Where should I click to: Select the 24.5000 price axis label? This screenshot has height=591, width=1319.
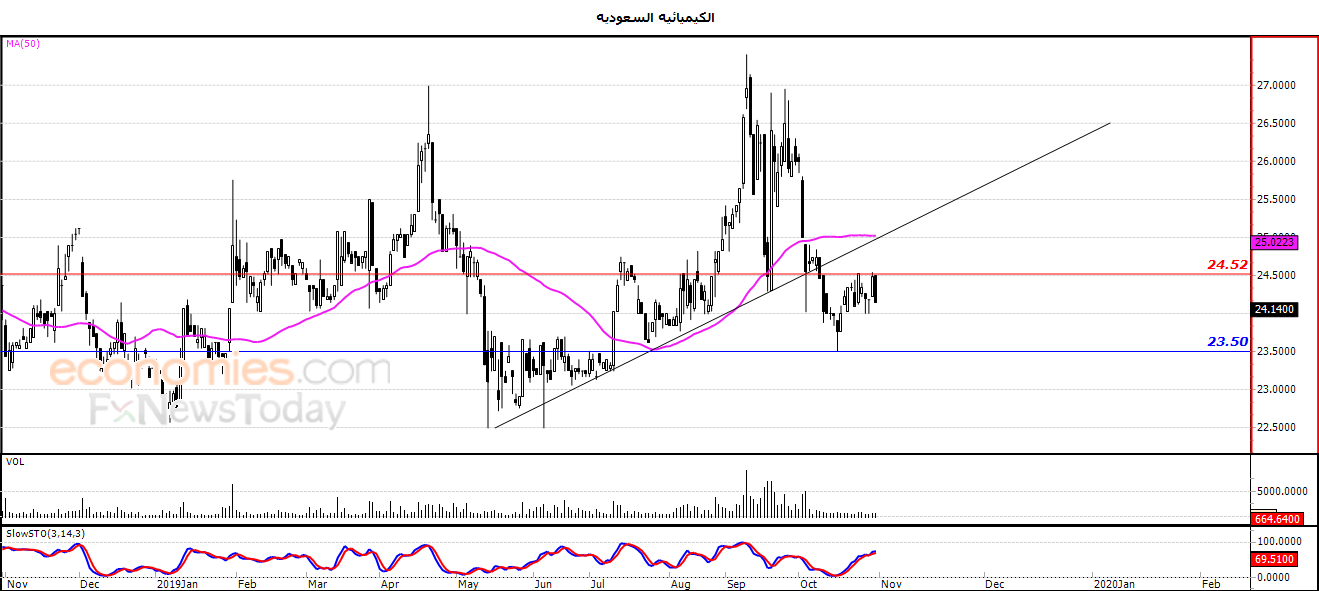1275,275
